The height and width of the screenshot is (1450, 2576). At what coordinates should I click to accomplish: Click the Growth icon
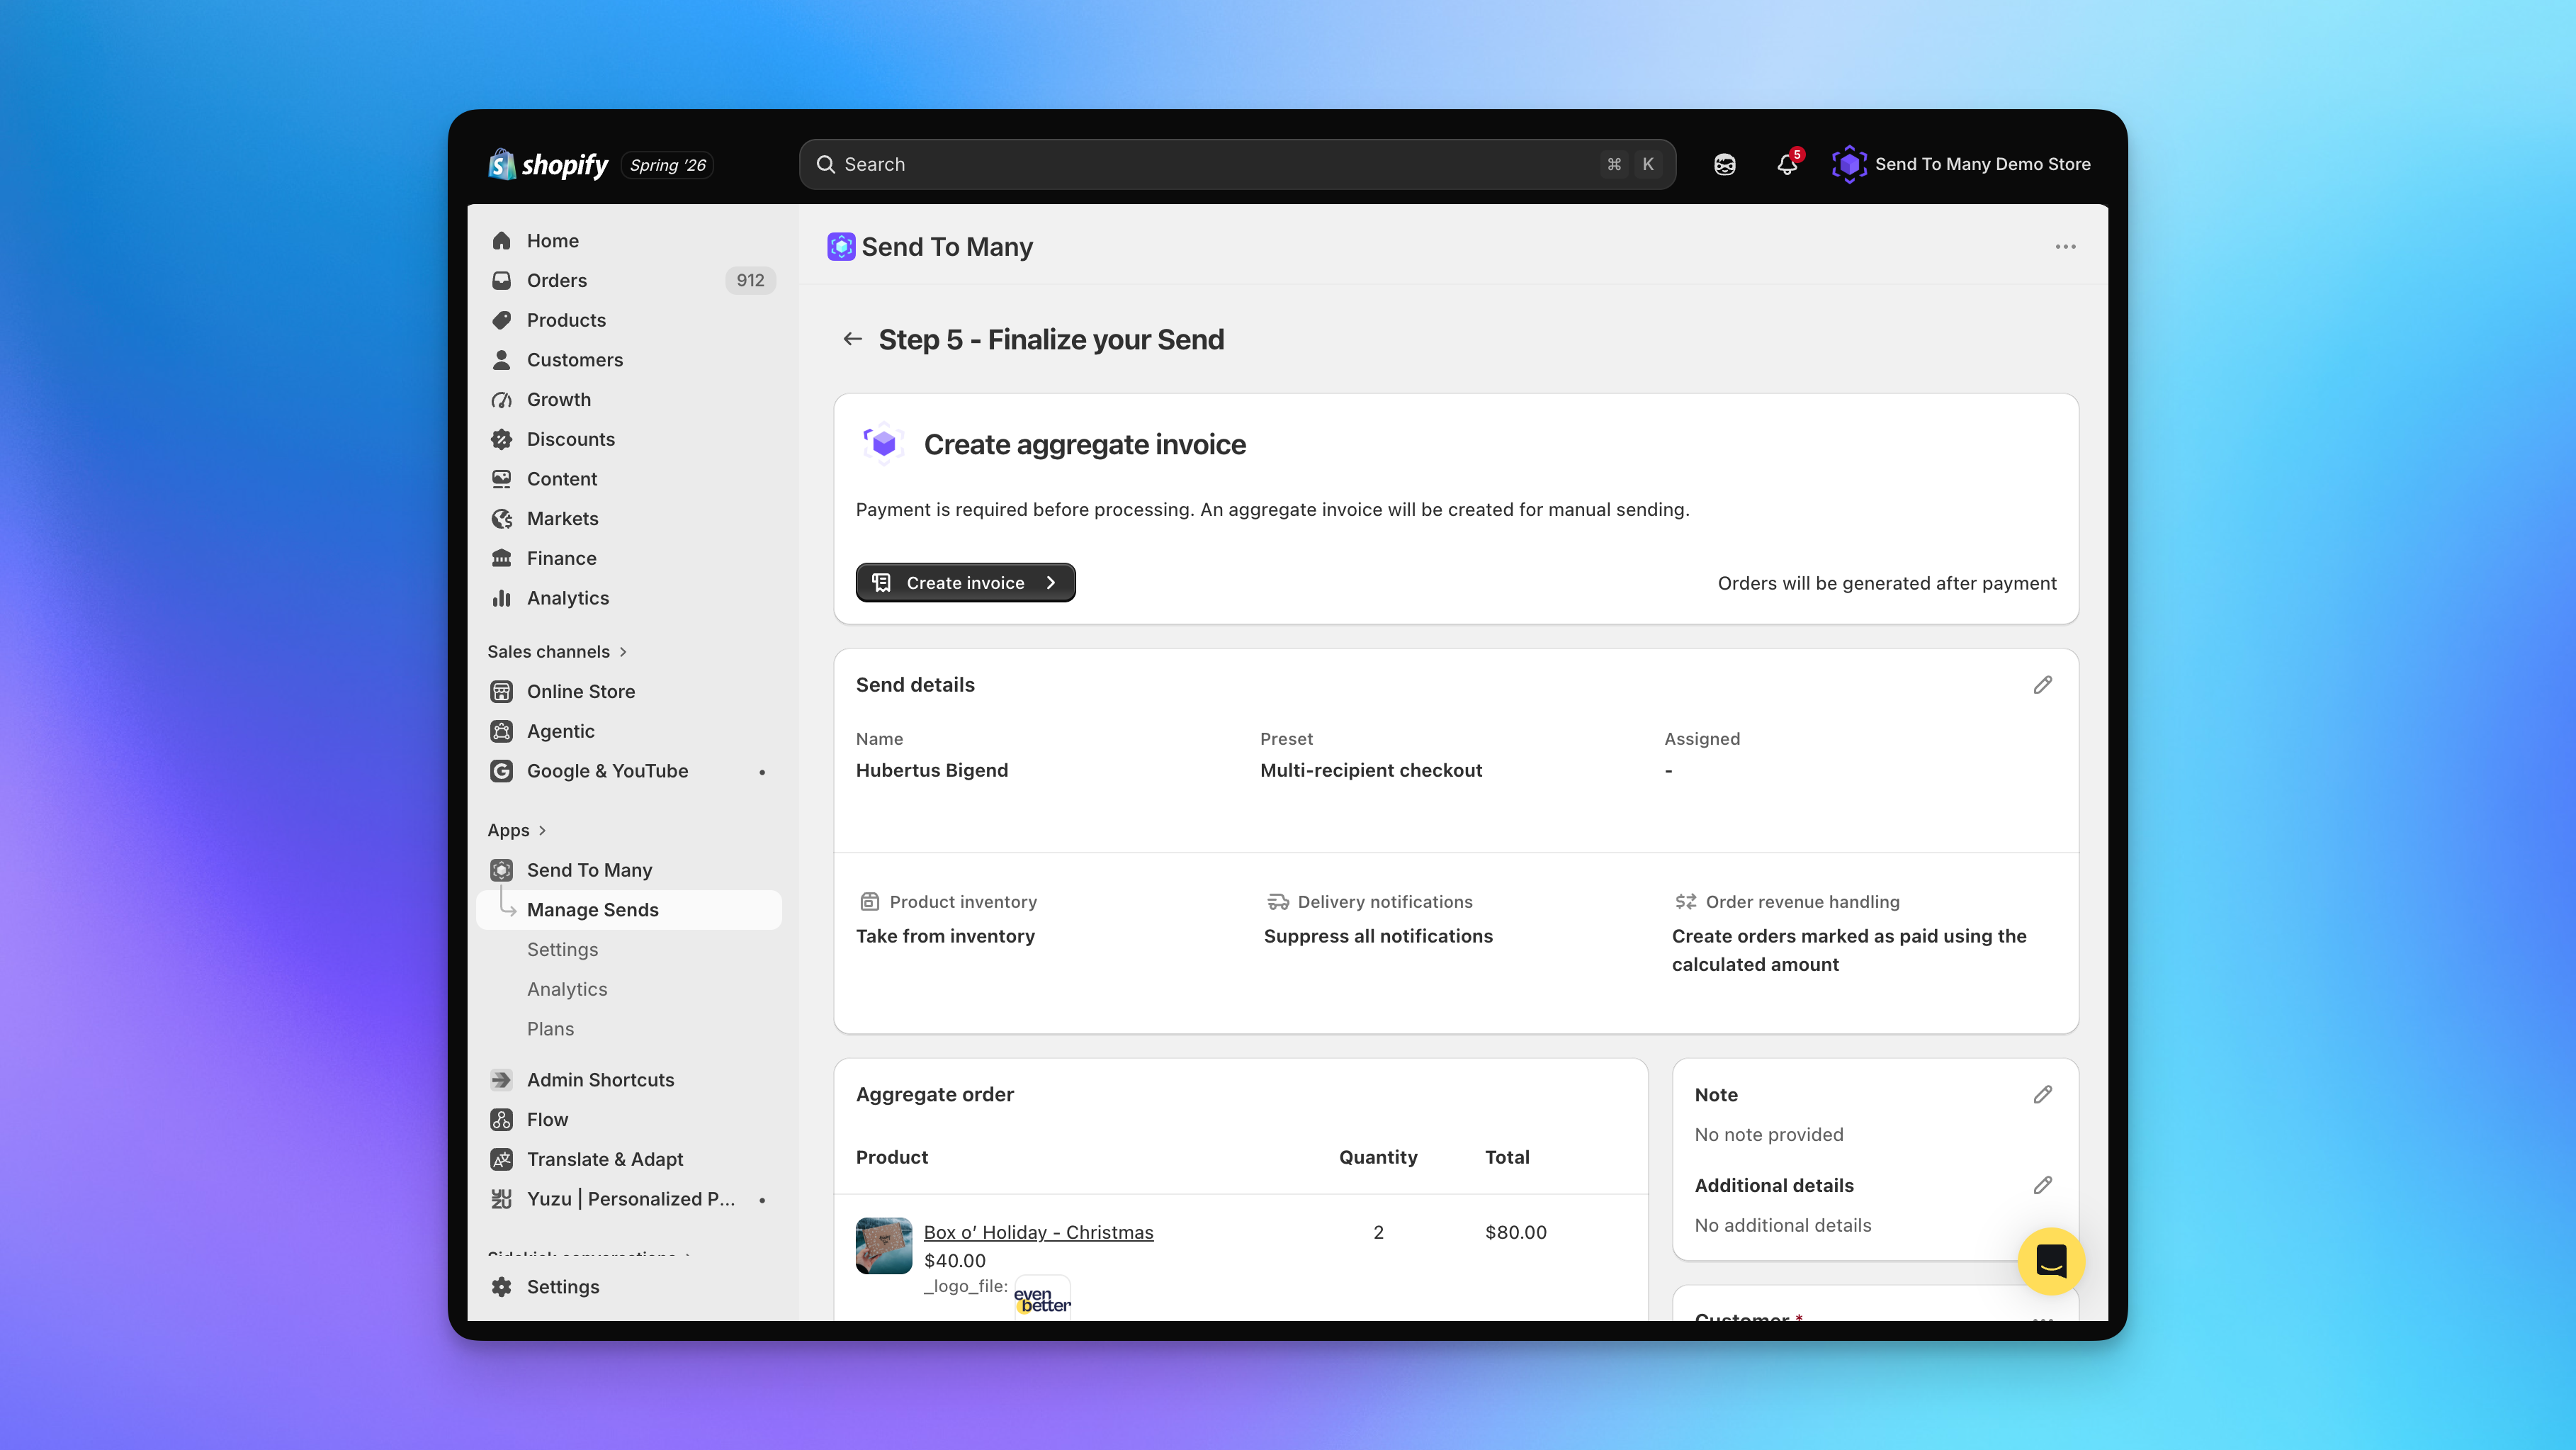click(502, 400)
